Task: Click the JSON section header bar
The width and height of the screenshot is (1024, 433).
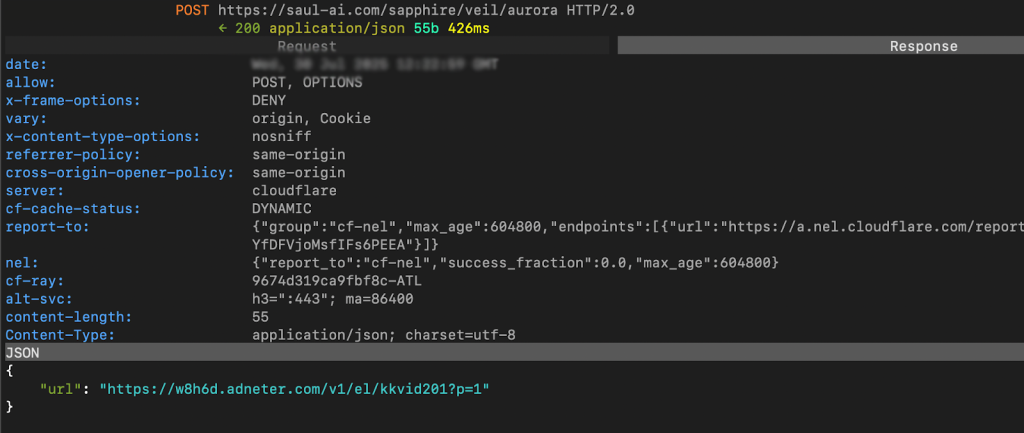Action: pyautogui.click(x=512, y=352)
